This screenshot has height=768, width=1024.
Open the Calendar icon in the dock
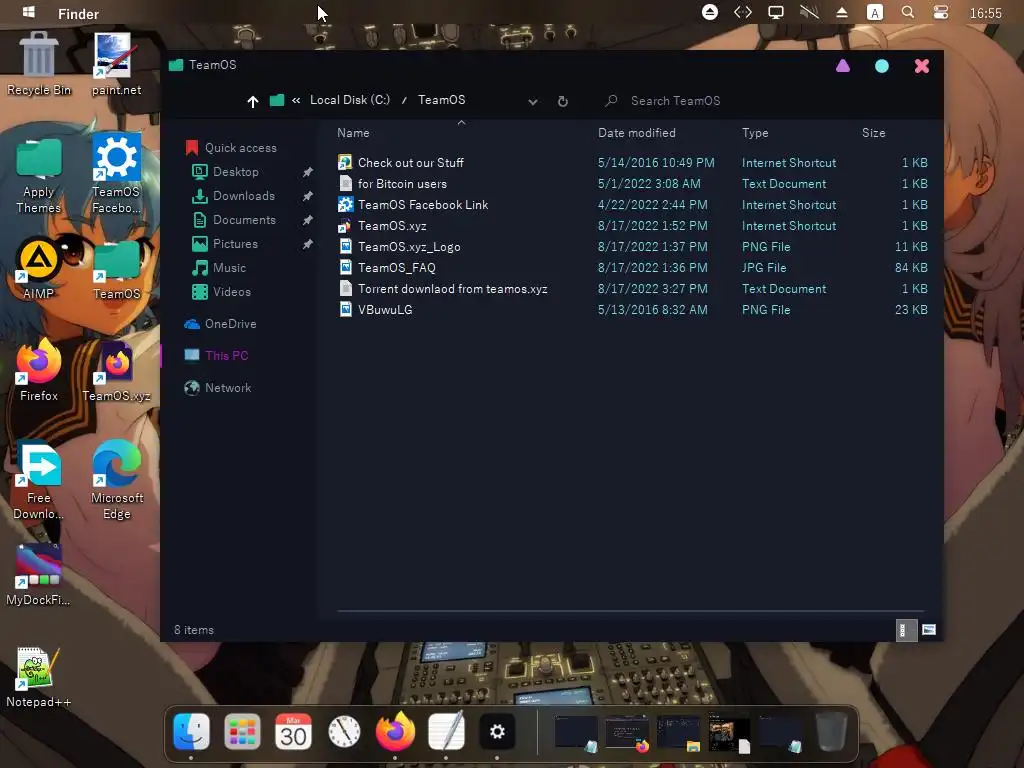click(293, 731)
